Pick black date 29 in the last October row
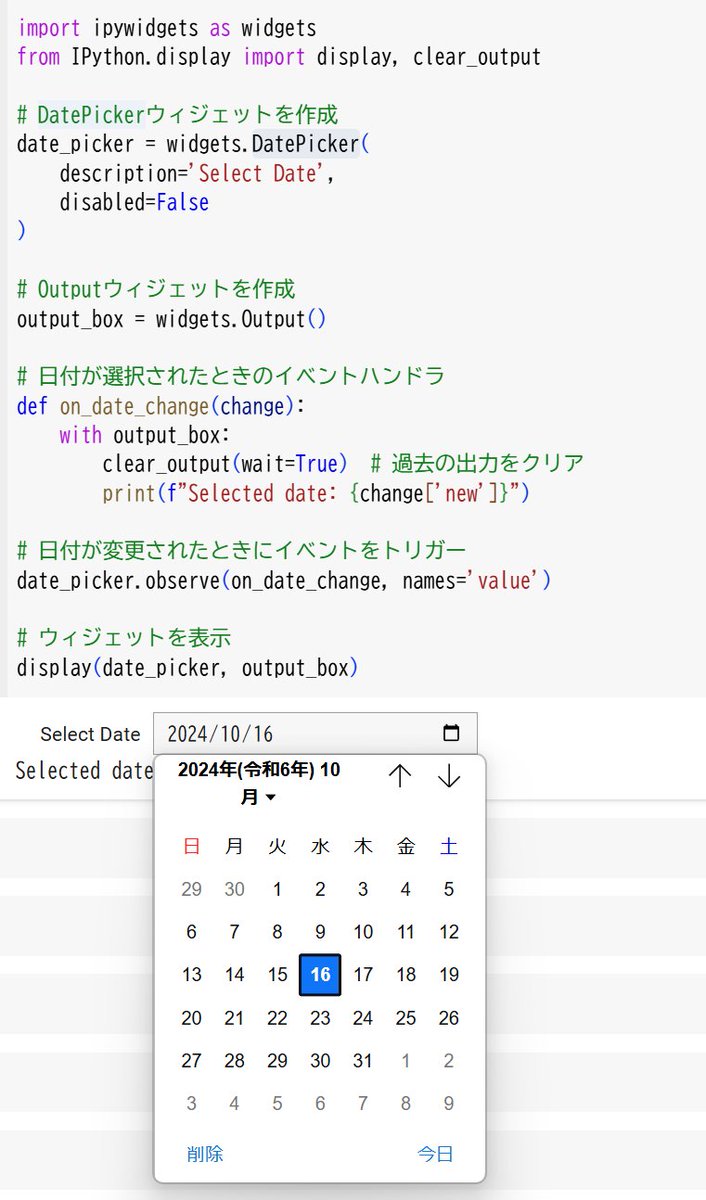 tap(277, 1061)
